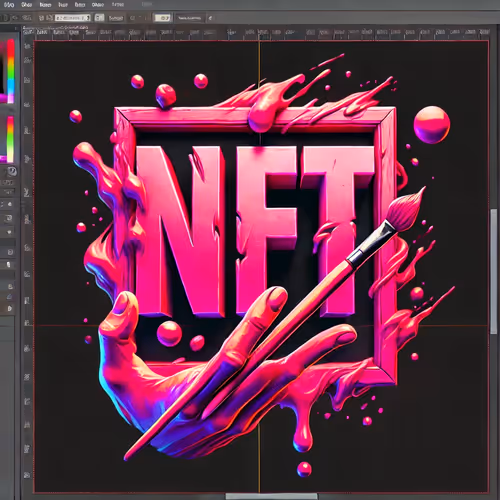Image resolution: width=500 pixels, height=500 pixels.
Task: Pick a color on the lower rainbow spectrum strip
Action: 11,139
